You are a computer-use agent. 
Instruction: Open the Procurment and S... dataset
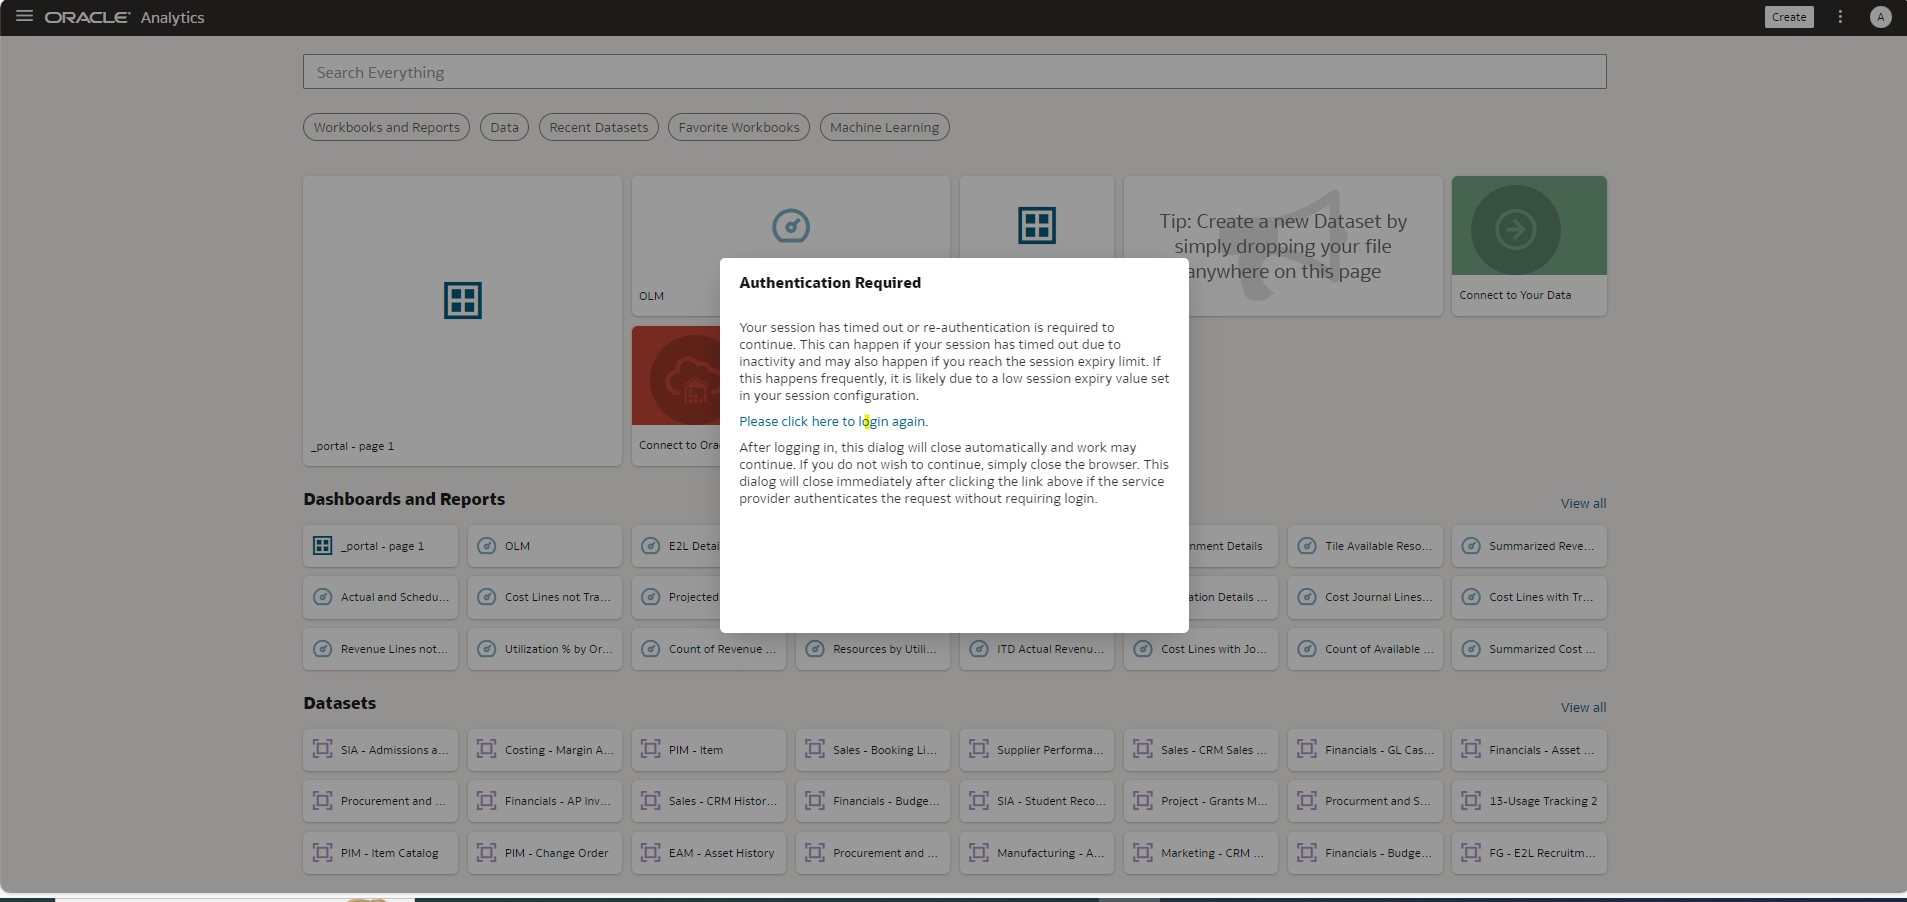[1364, 801]
